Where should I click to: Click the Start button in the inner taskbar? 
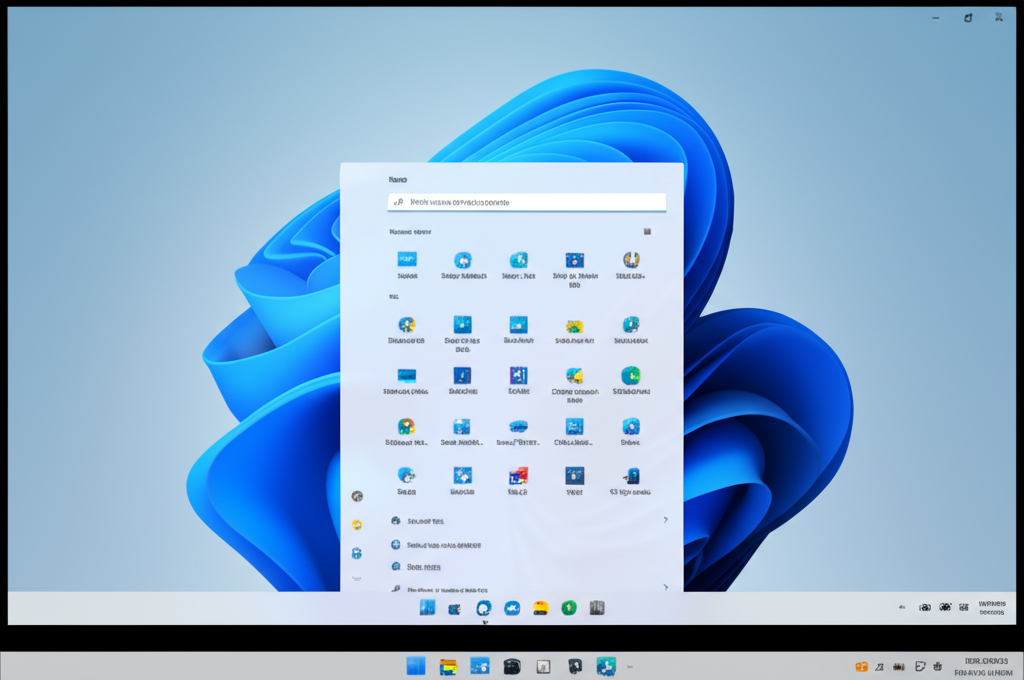[x=427, y=608]
